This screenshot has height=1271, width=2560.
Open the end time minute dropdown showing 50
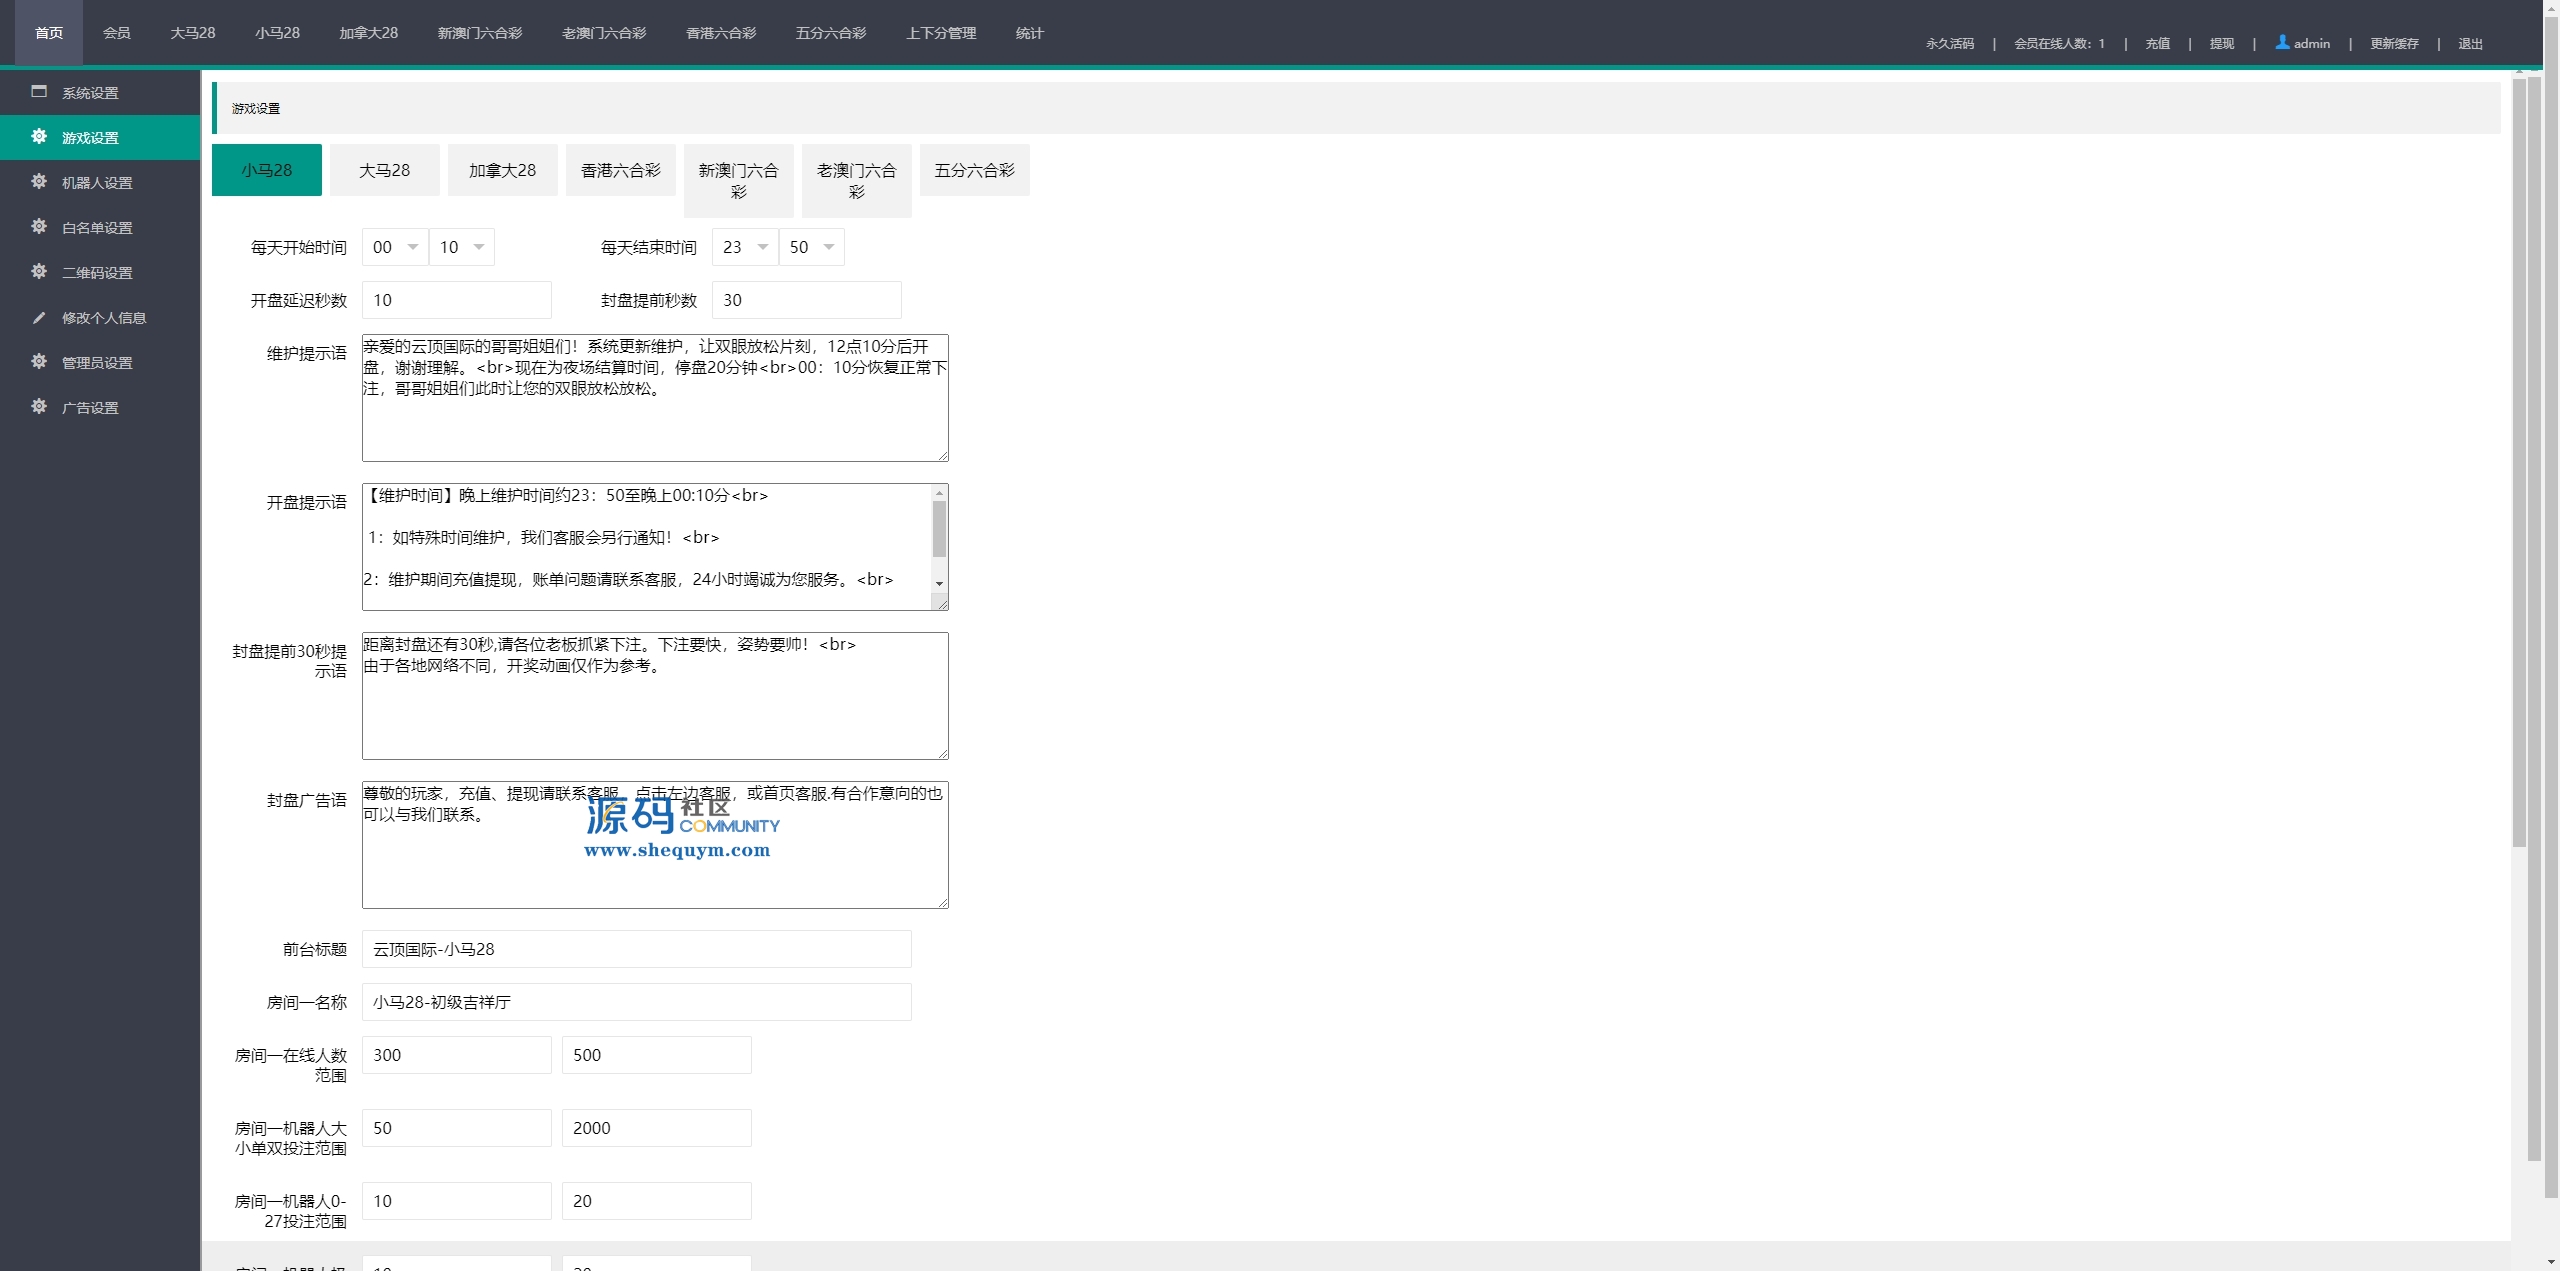coord(812,247)
